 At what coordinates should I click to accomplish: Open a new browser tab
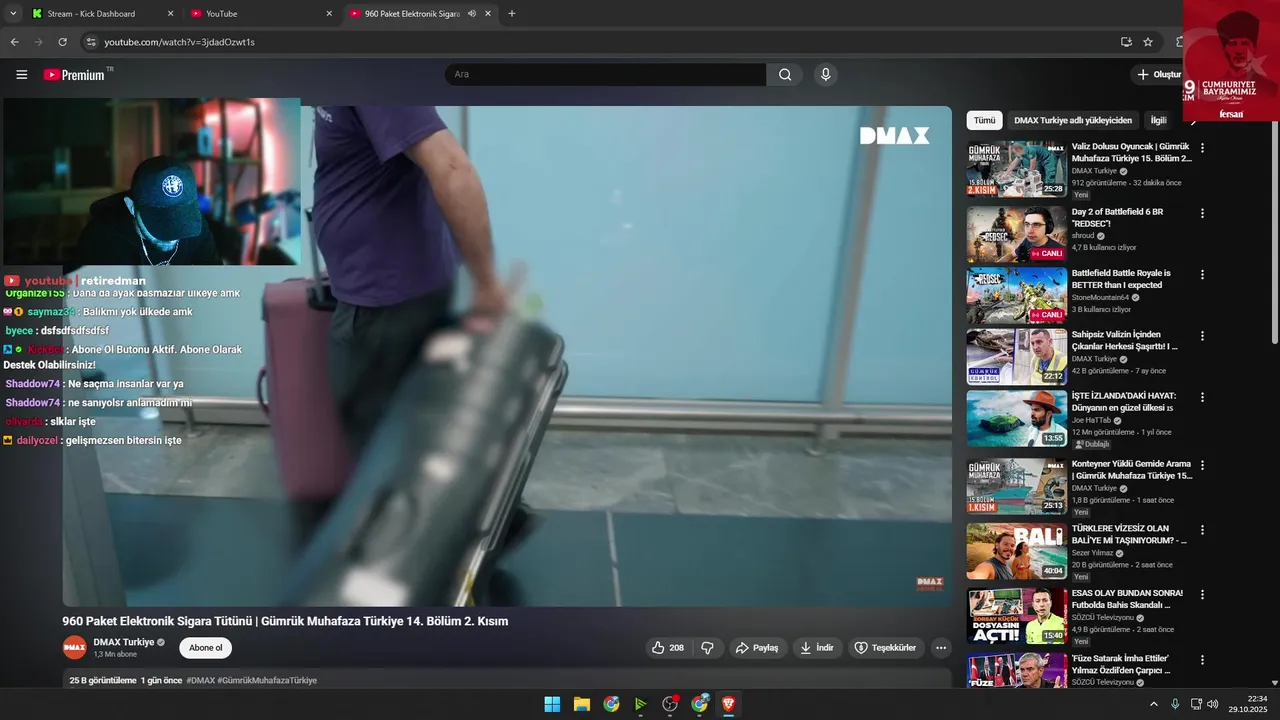(x=512, y=14)
